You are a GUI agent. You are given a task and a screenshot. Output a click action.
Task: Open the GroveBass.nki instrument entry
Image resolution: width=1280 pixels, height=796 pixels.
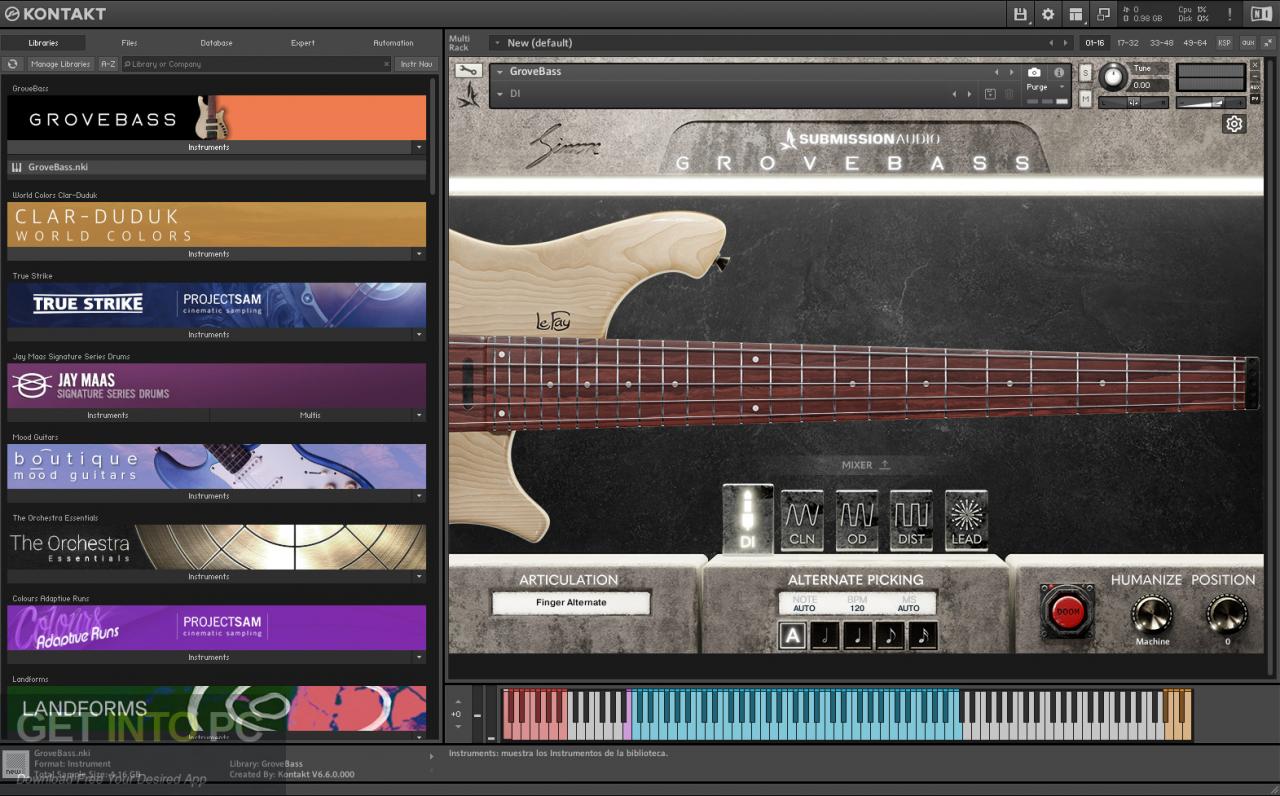(217, 167)
